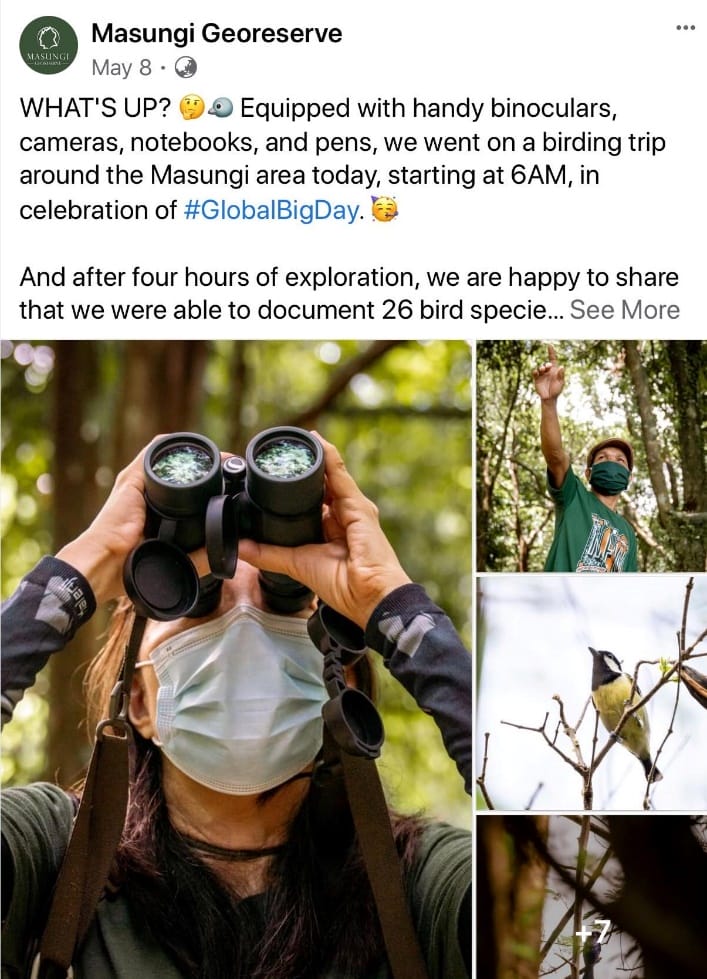Click the party face emoji
The image size is (707, 979).
tap(384, 209)
